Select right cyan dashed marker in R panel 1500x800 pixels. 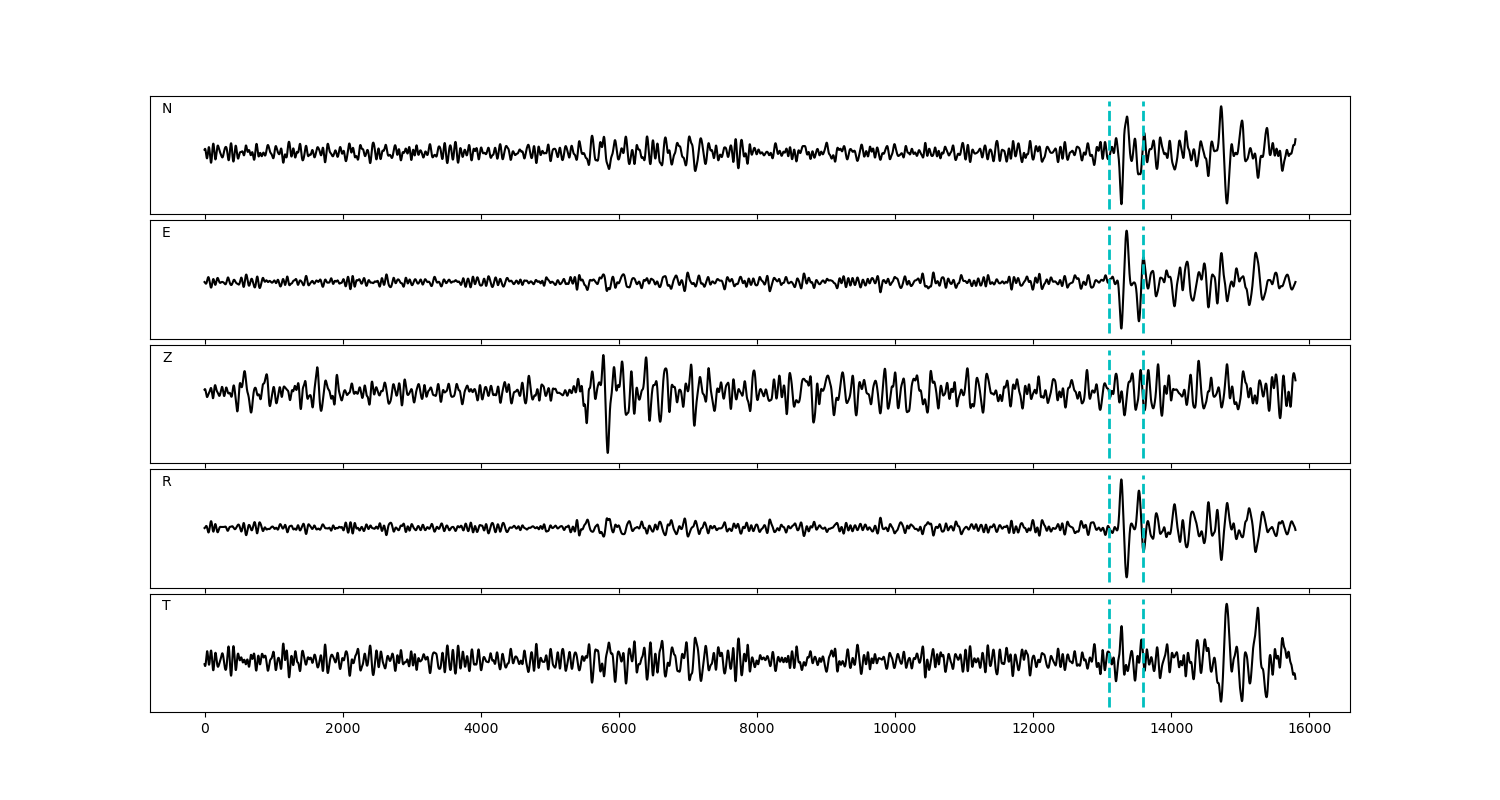tap(1143, 550)
